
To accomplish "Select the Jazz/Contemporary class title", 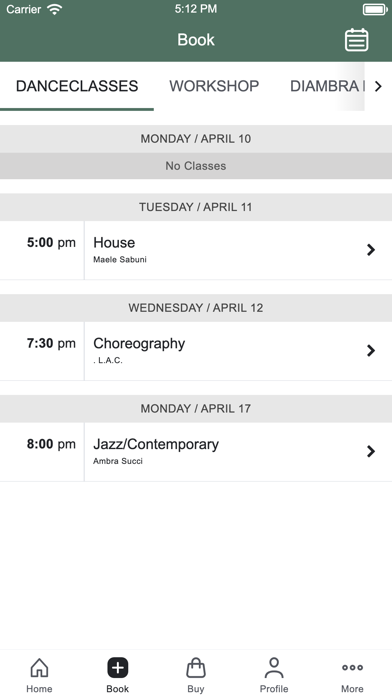I will (x=156, y=444).
